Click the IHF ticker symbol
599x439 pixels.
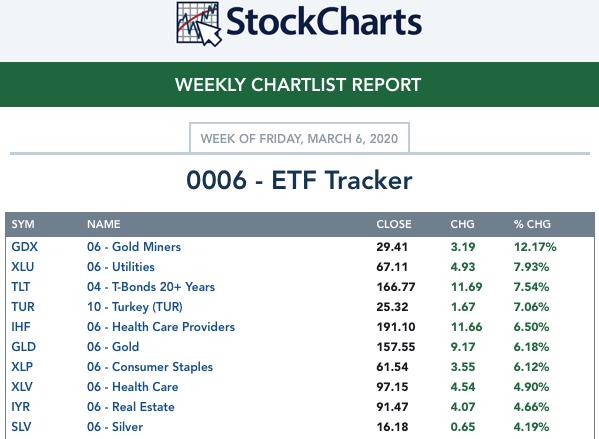click(x=21, y=327)
